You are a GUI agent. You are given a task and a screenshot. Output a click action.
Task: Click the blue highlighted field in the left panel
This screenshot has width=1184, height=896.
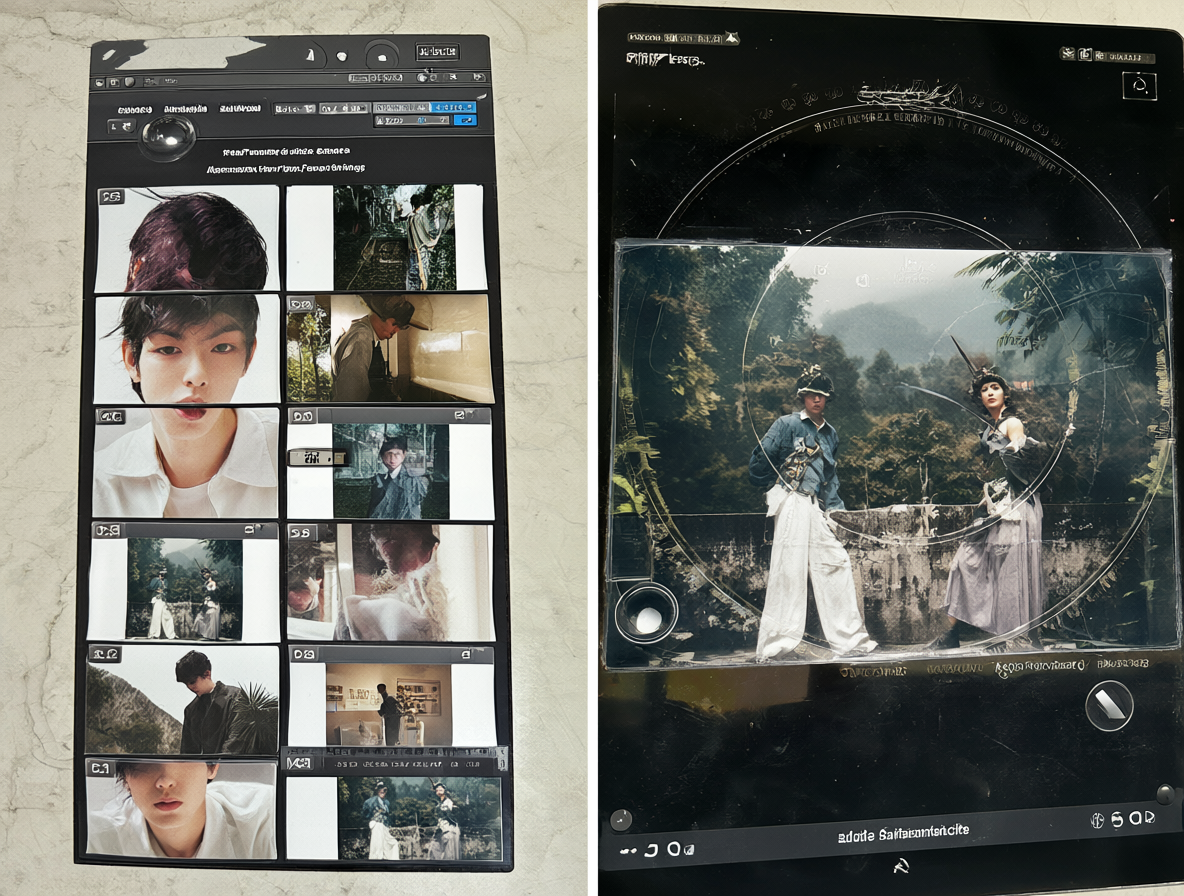tap(454, 108)
